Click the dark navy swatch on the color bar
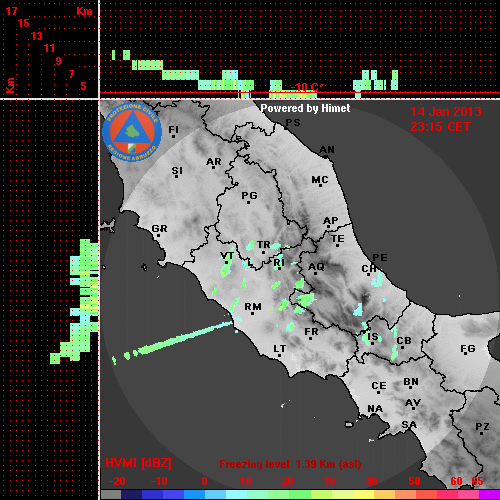500x500 pixels. pyautogui.click(x=131, y=495)
